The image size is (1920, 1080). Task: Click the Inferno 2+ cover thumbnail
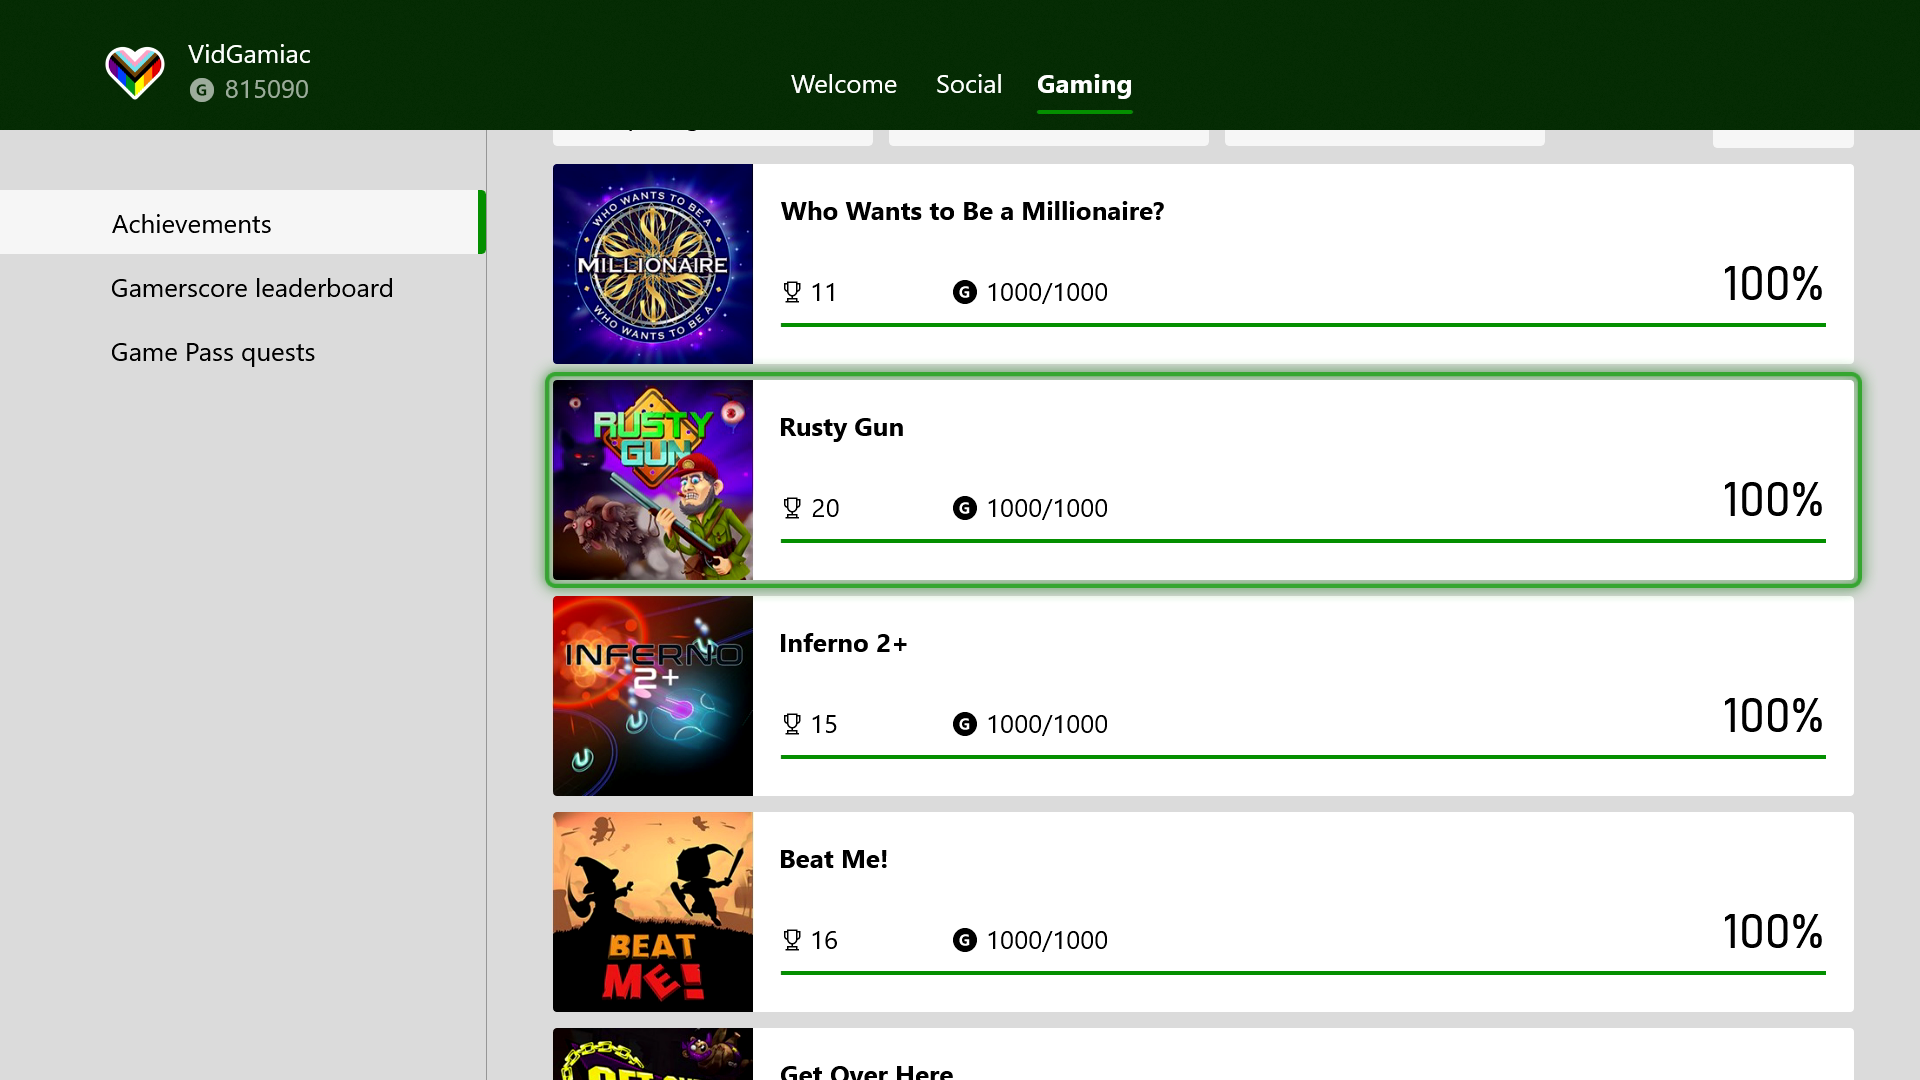pyautogui.click(x=652, y=696)
